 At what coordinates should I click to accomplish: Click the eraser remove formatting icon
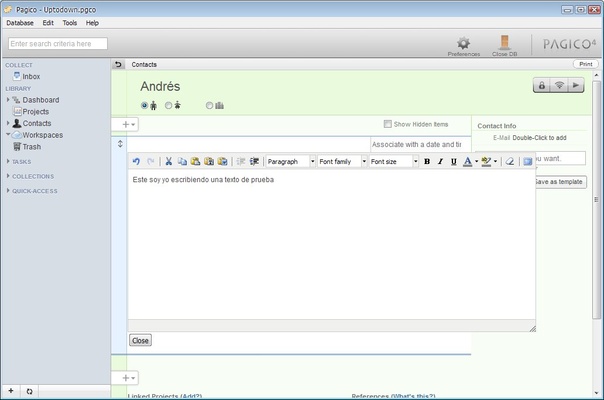(x=510, y=161)
